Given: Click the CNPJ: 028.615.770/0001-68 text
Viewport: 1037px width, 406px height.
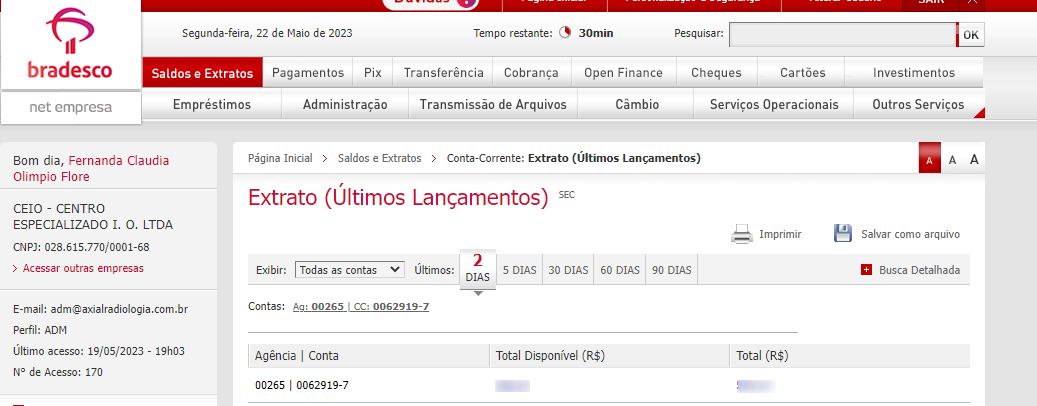Looking at the screenshot, I should click(x=81, y=247).
